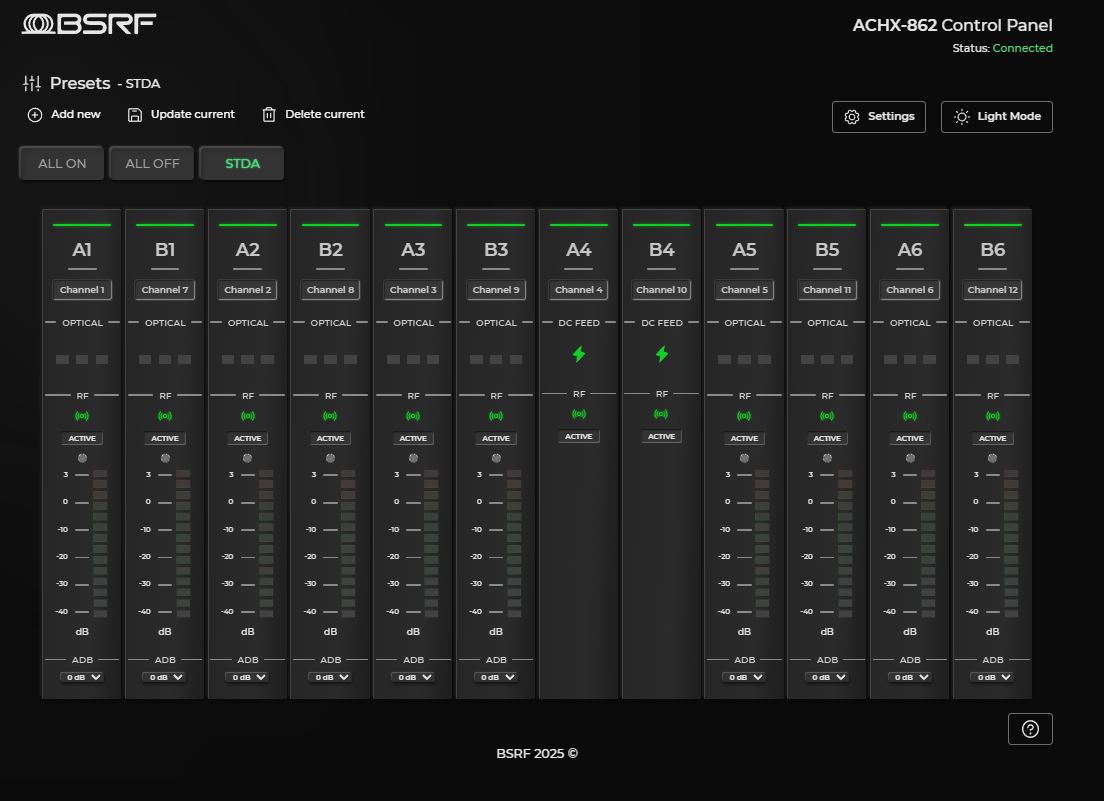Open Settings

[x=879, y=117]
